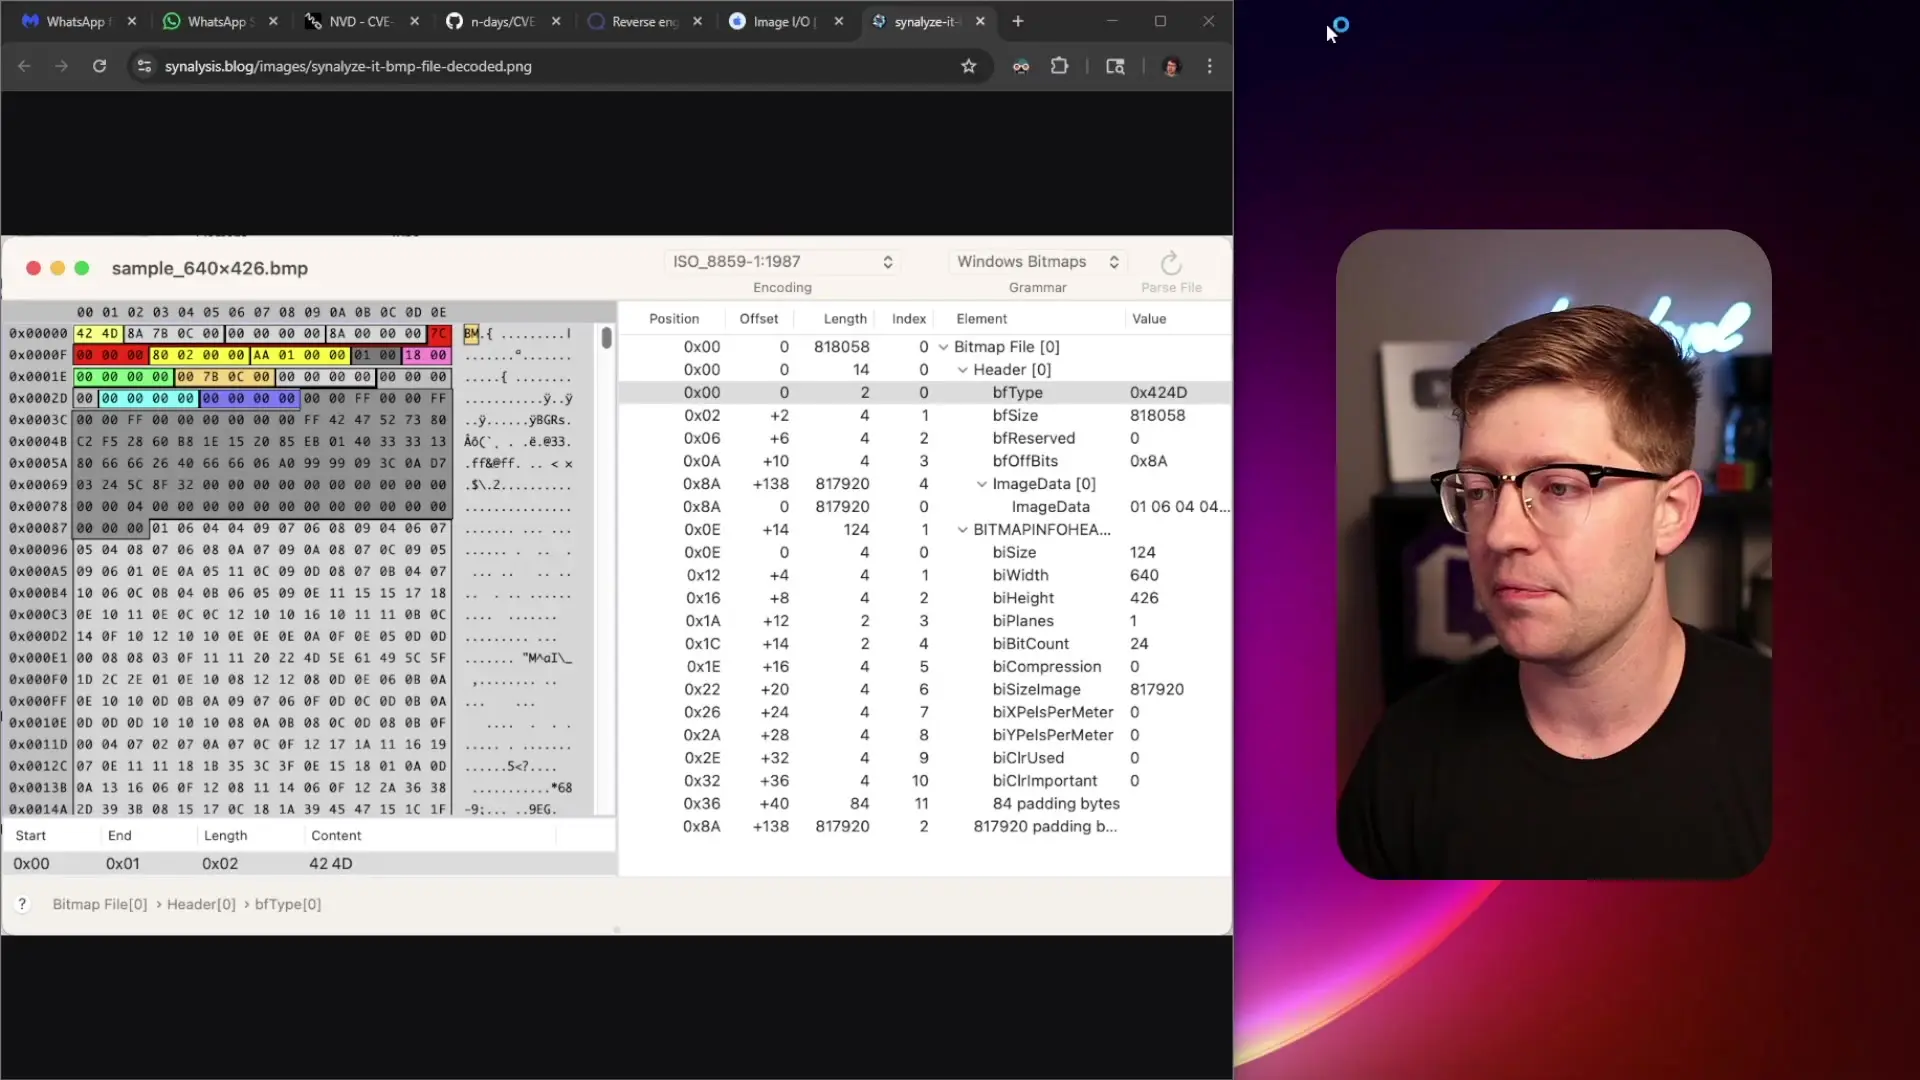
Task: Switch to the Image I/O tab
Action: [x=783, y=21]
